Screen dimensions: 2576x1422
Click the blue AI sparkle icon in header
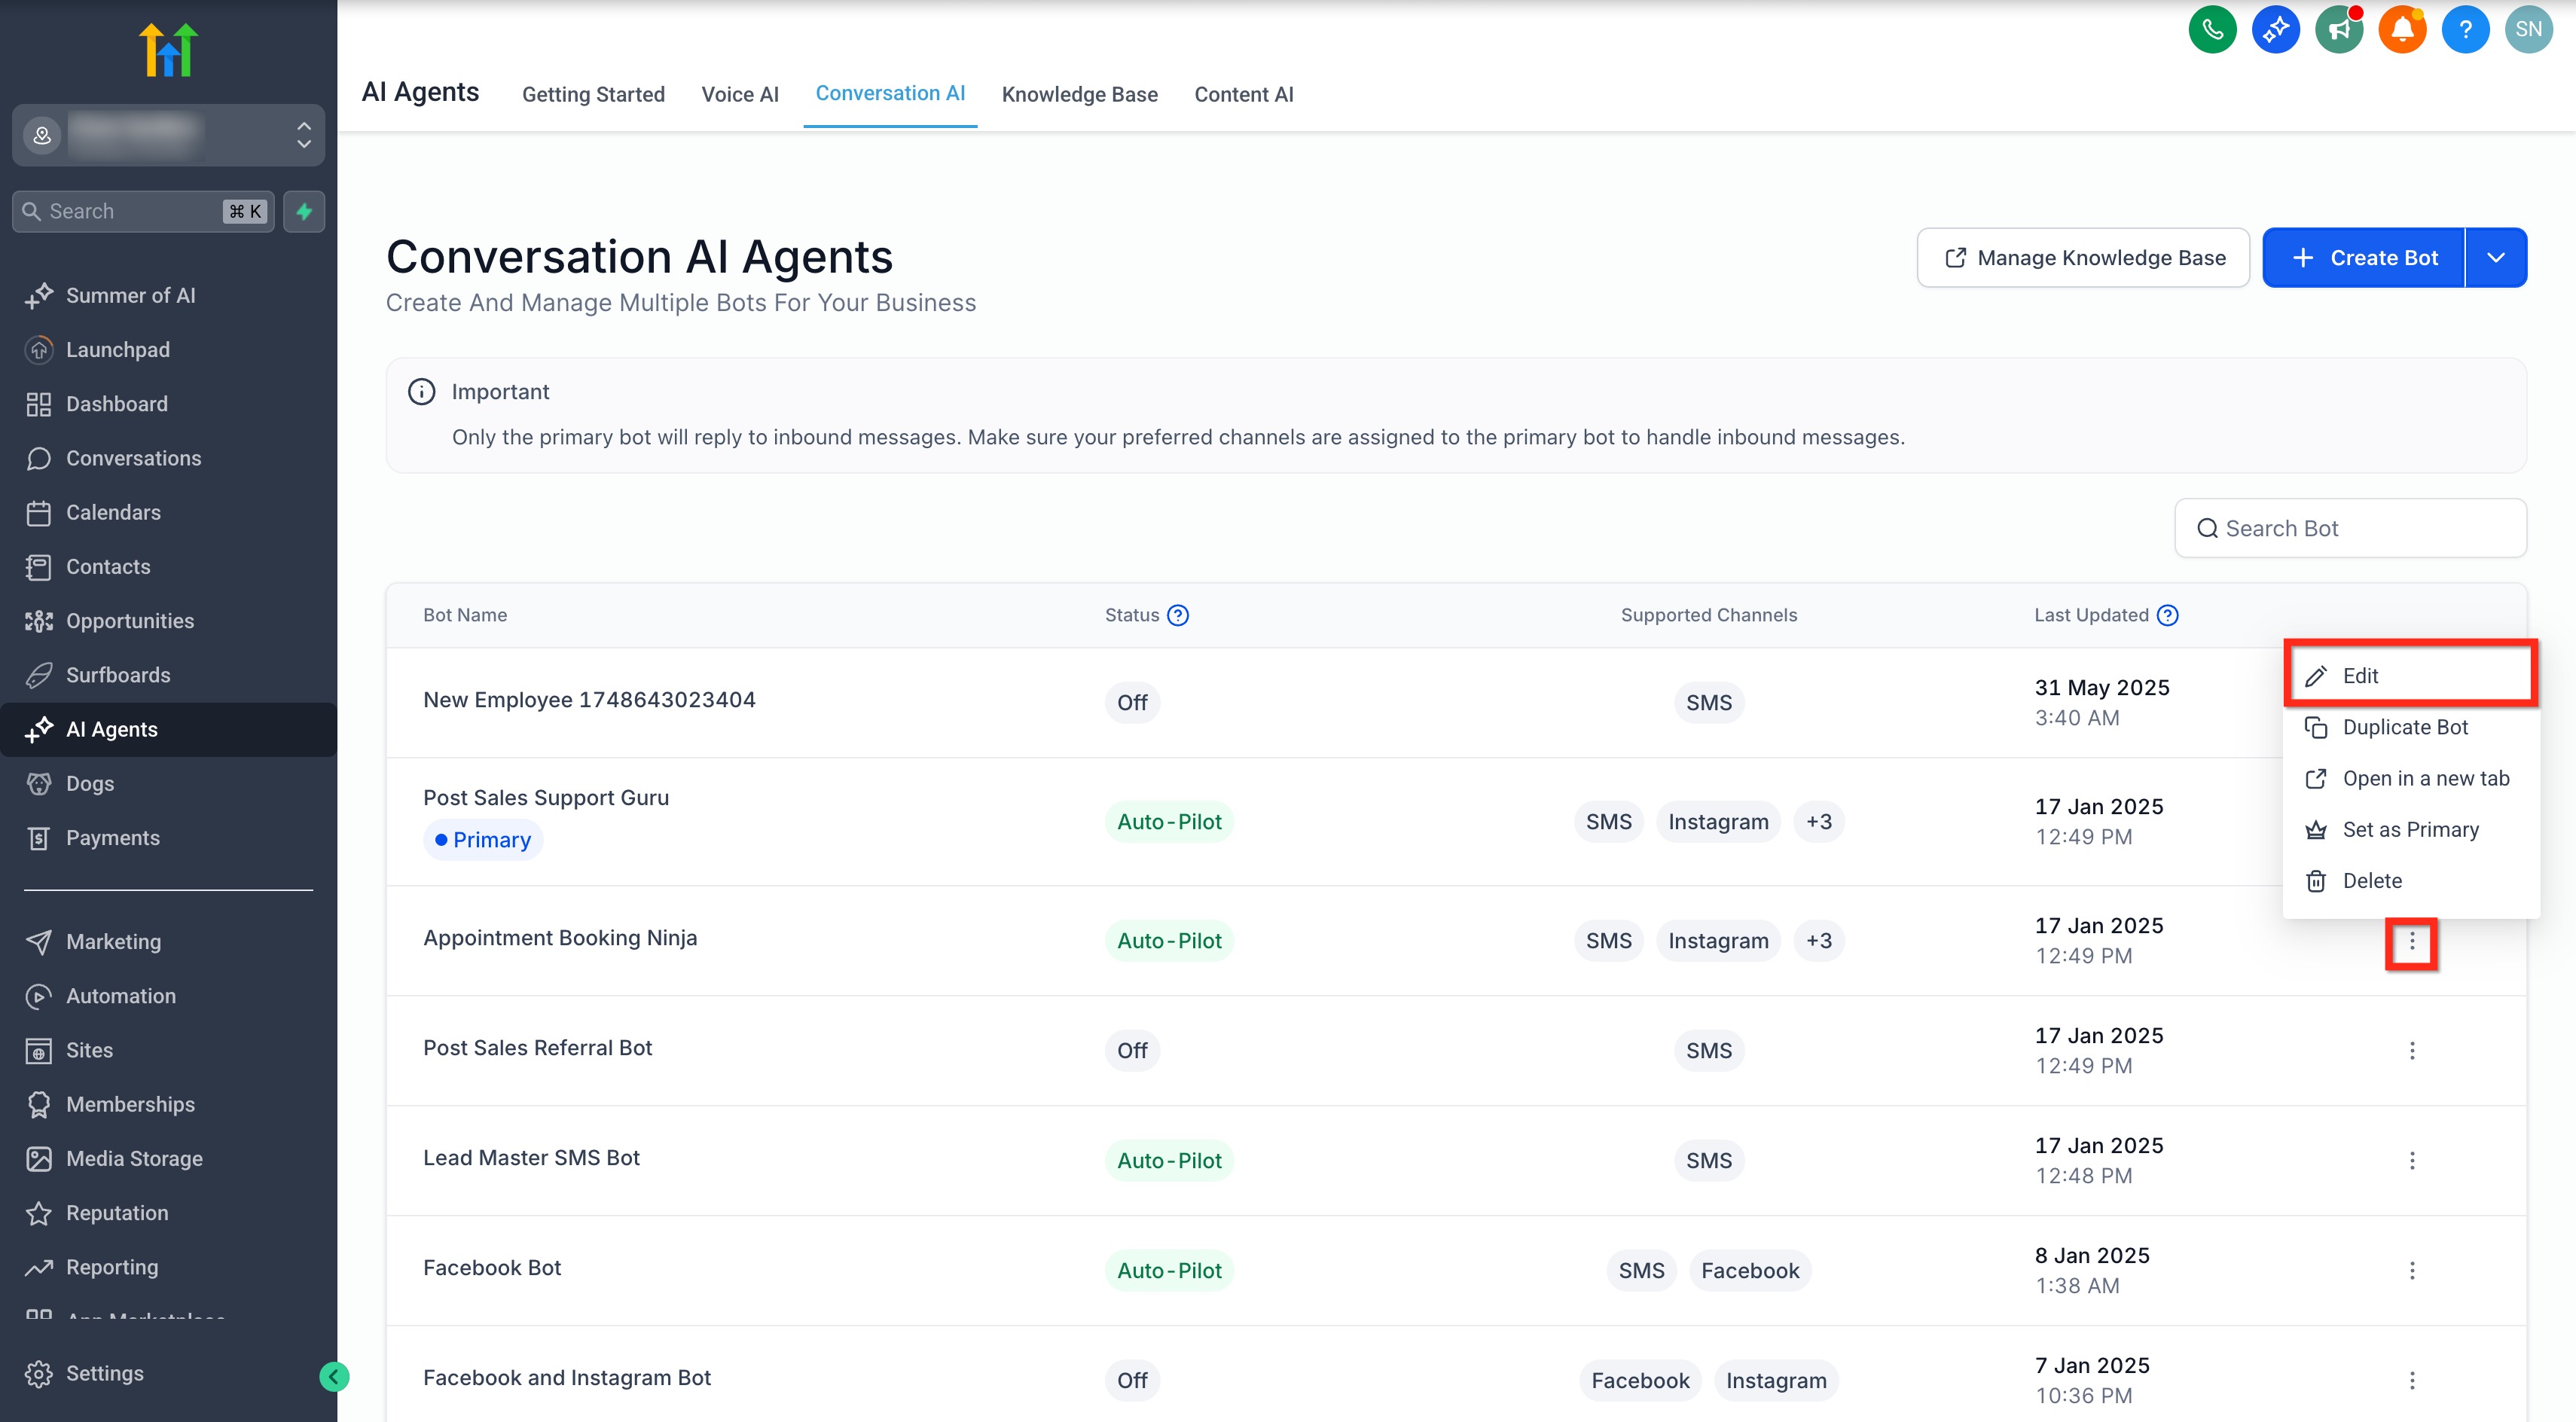(2275, 30)
